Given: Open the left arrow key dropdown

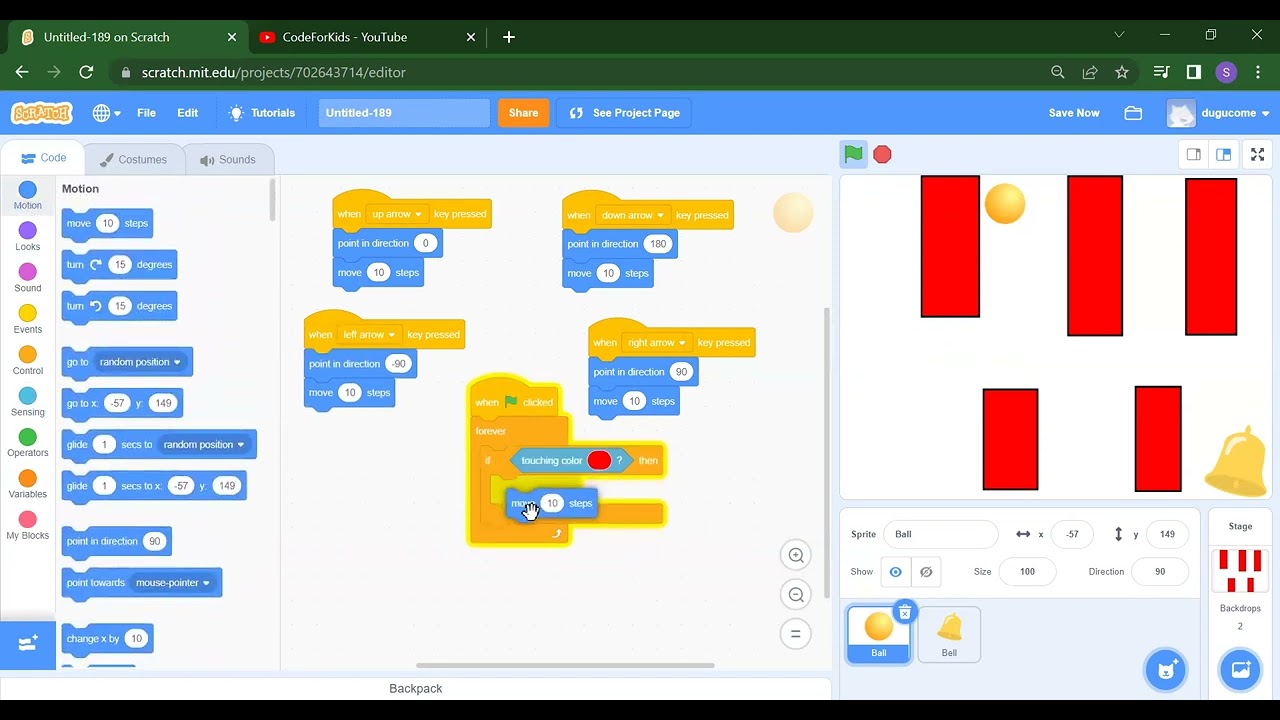Looking at the screenshot, I should point(368,335).
